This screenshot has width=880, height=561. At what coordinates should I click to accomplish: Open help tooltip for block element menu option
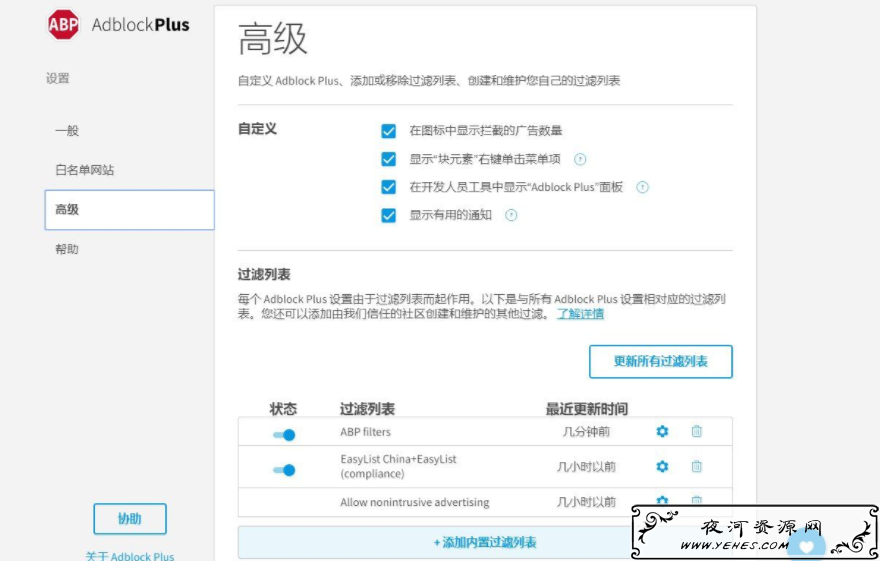(x=580, y=159)
